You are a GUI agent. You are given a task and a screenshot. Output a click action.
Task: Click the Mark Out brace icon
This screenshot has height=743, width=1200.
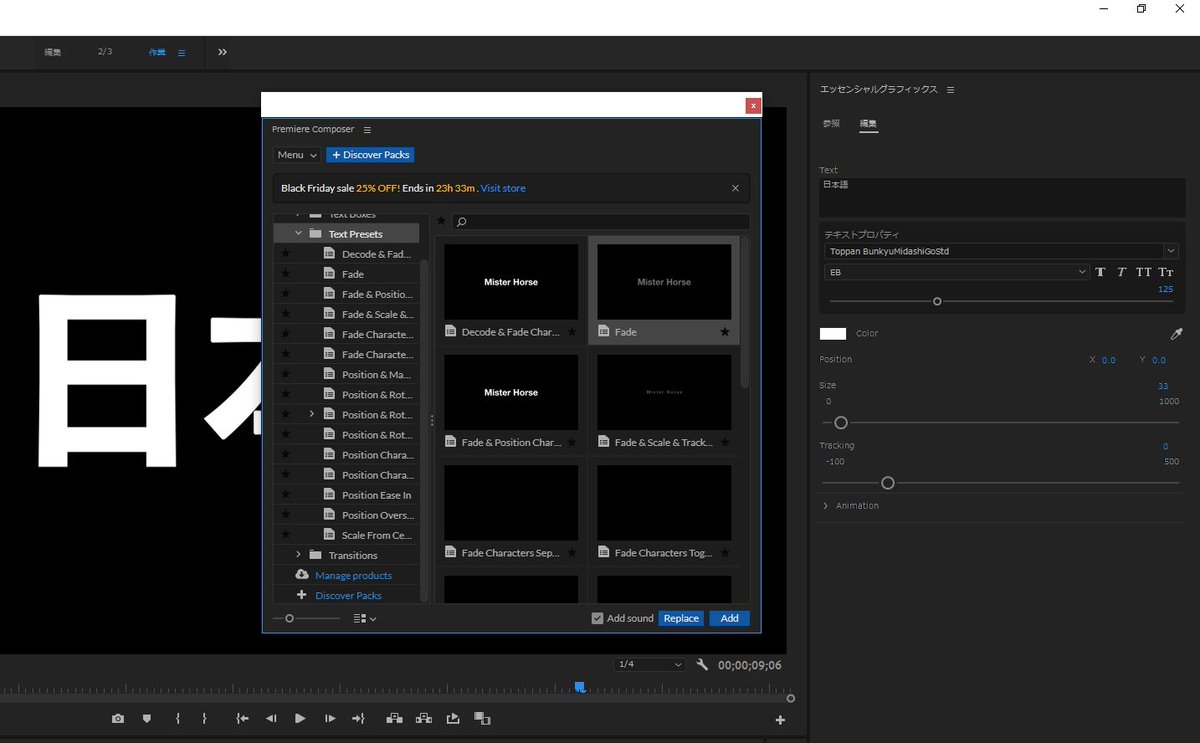(x=204, y=718)
